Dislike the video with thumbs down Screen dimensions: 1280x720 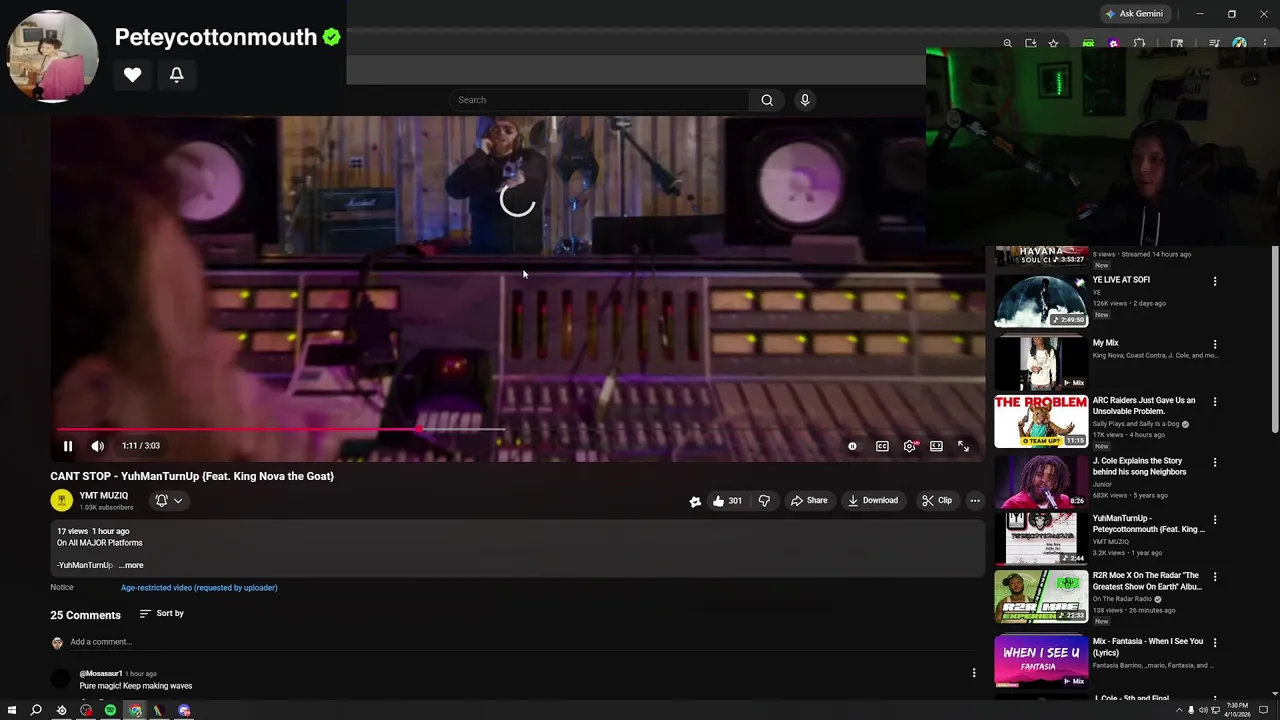[x=764, y=500]
